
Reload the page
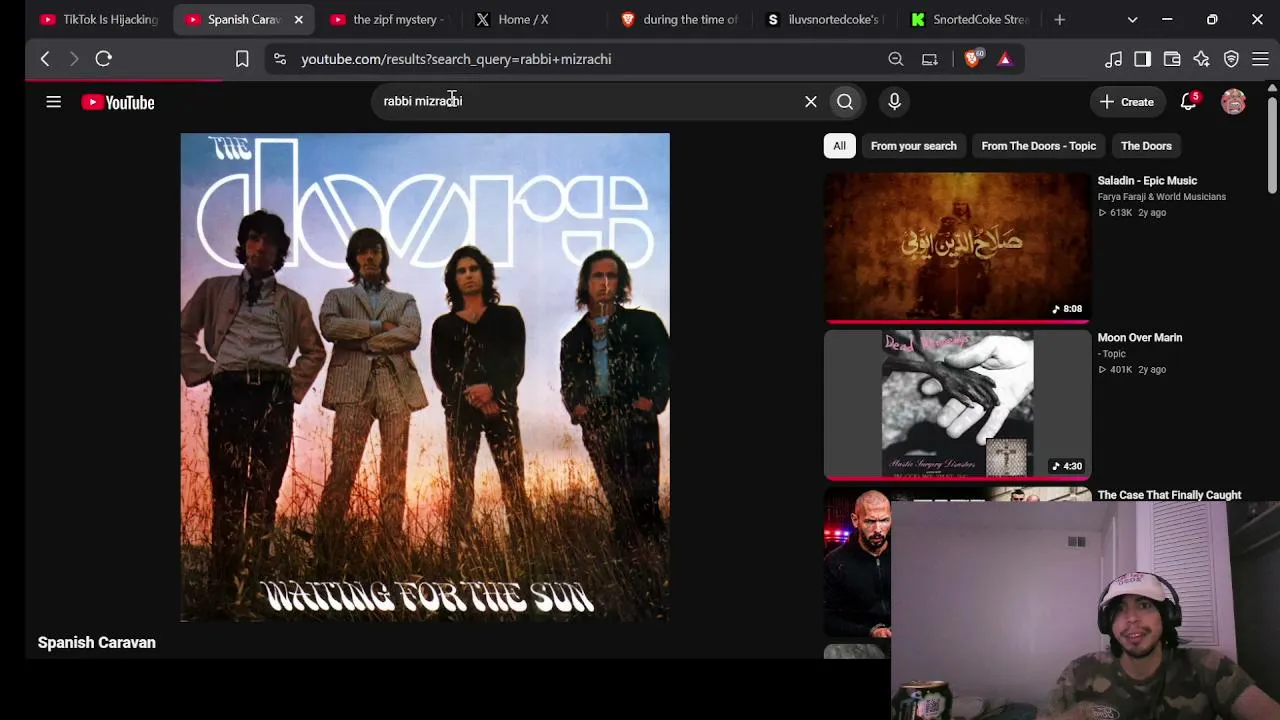[103, 59]
